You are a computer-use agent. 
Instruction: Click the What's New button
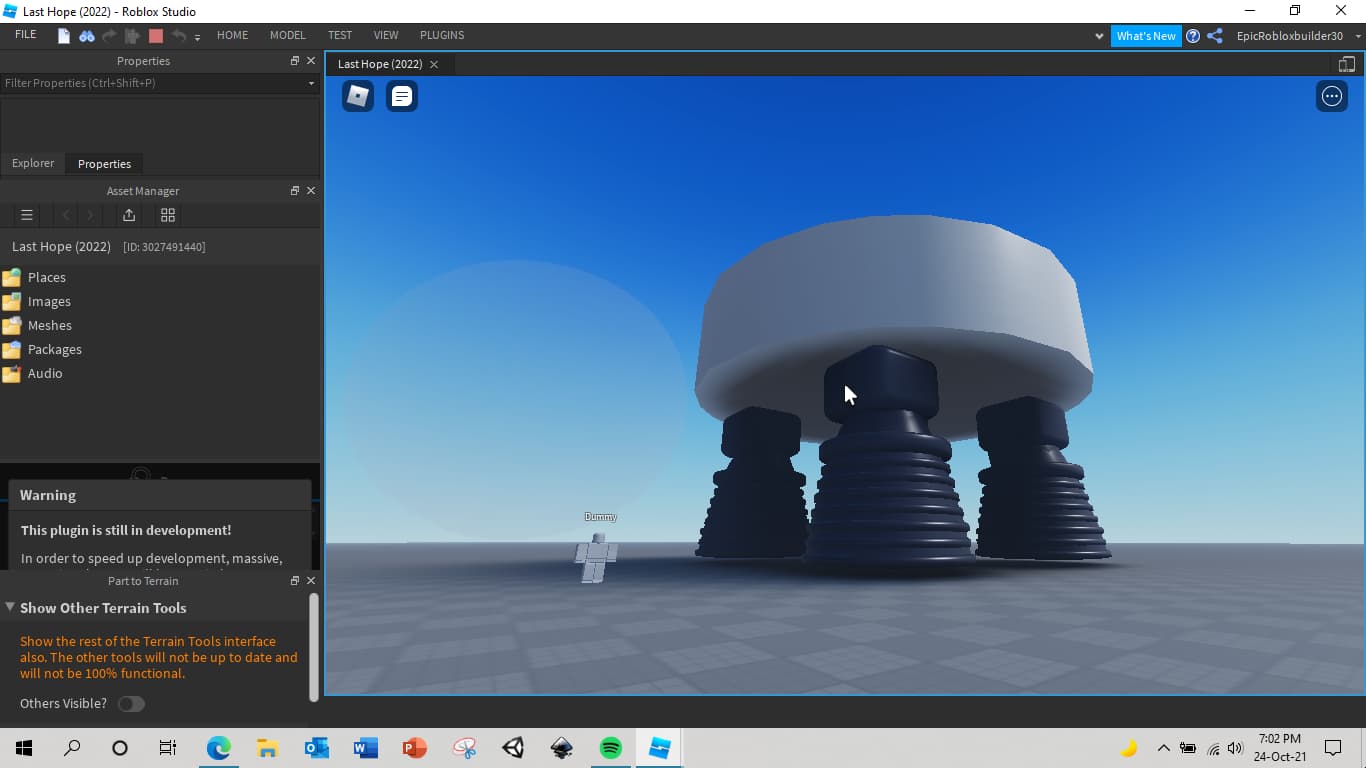[x=1146, y=36]
